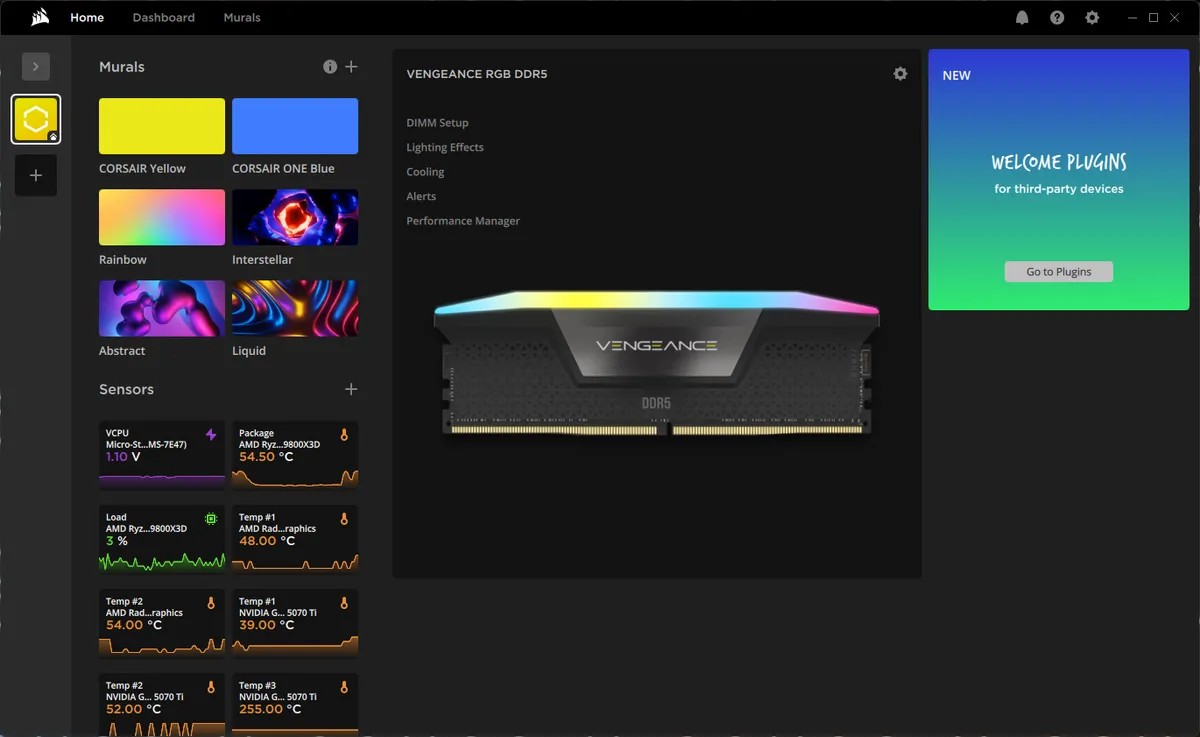
Task: Open the help question mark icon
Action: point(1057,17)
